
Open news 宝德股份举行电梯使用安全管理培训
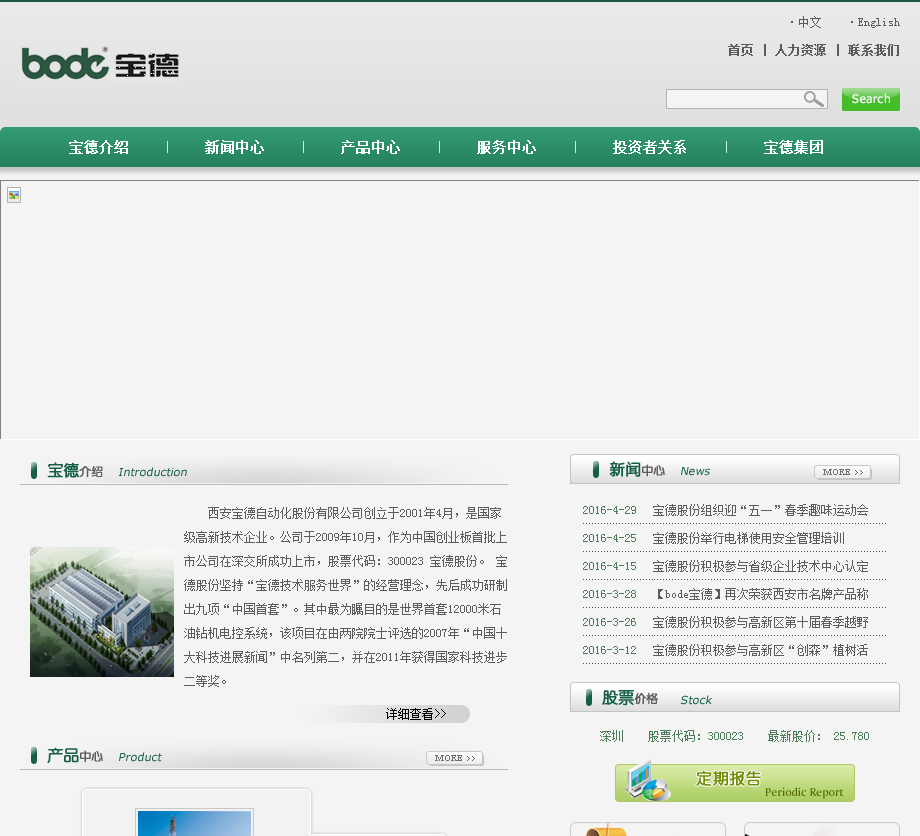click(x=748, y=538)
